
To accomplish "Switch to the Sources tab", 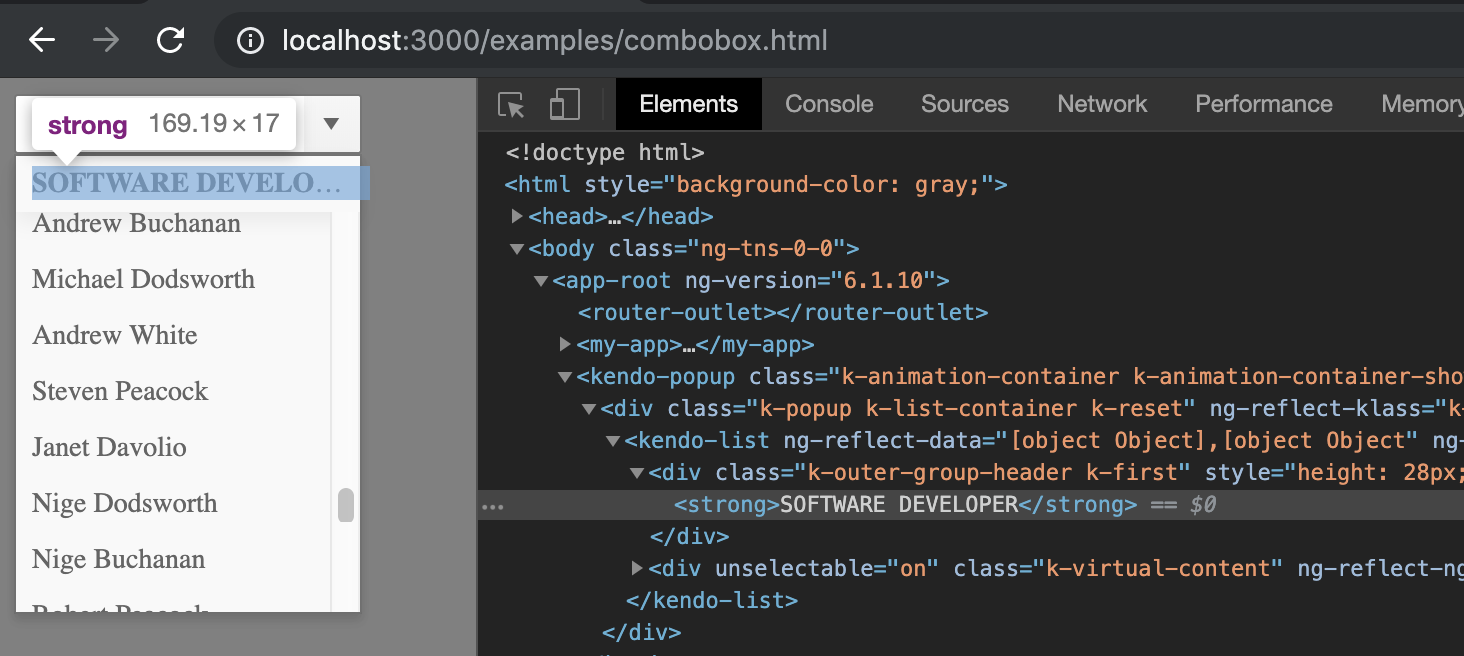I will [x=964, y=103].
